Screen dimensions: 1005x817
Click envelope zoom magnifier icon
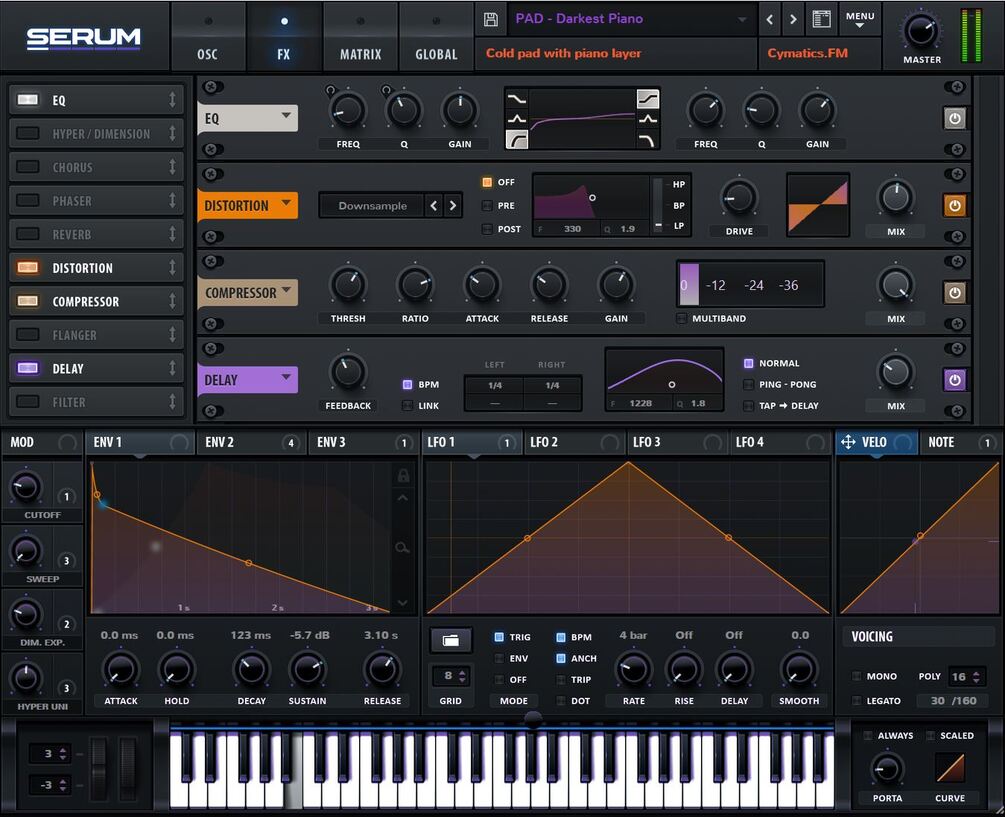(x=402, y=548)
